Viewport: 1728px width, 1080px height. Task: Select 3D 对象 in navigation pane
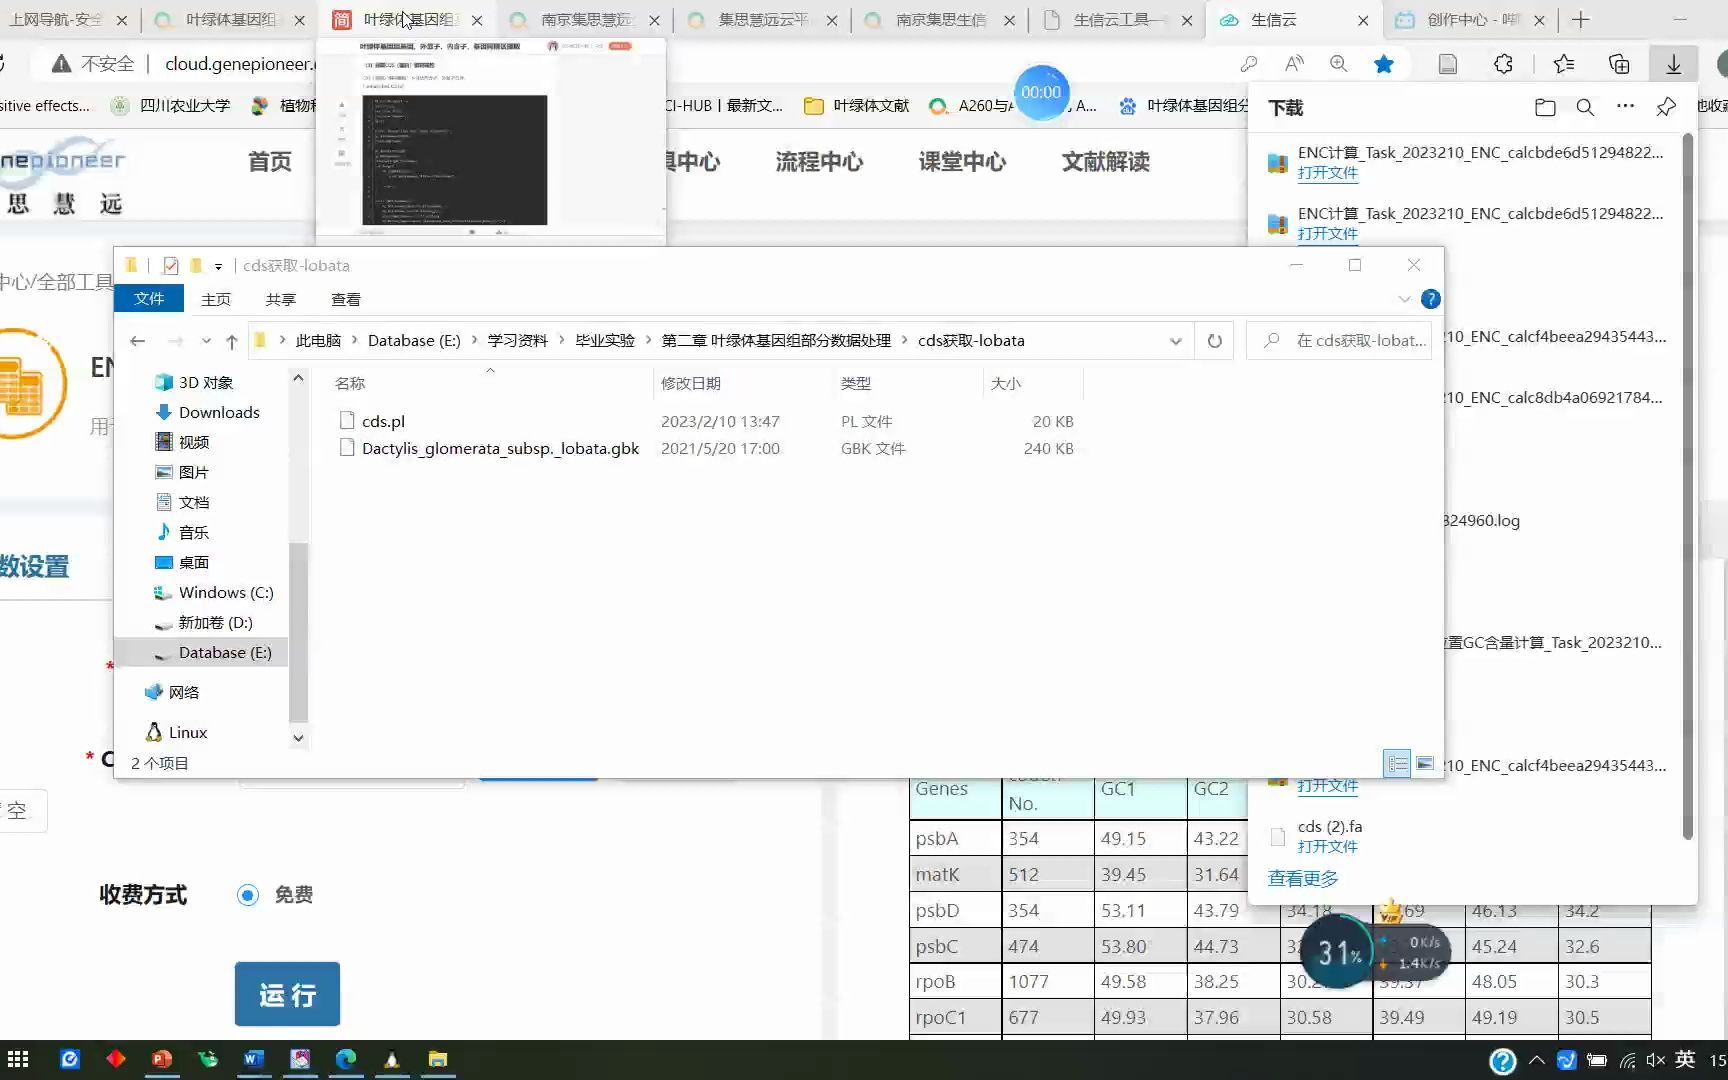tap(206, 382)
